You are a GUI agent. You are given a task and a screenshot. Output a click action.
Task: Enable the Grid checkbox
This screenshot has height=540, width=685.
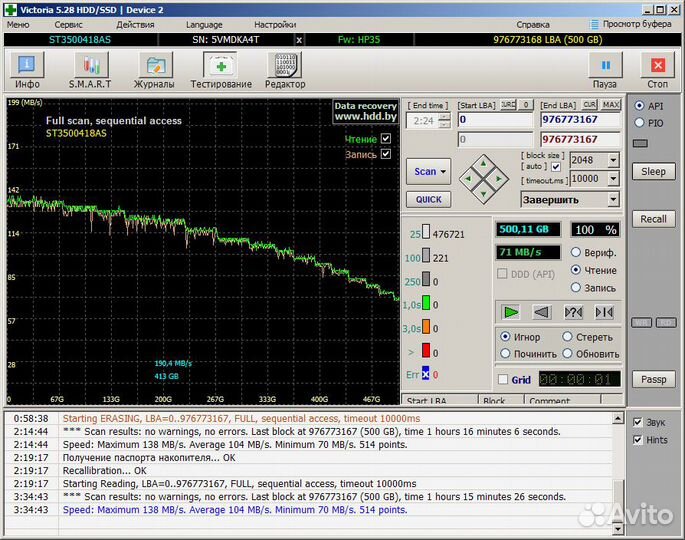click(x=503, y=380)
